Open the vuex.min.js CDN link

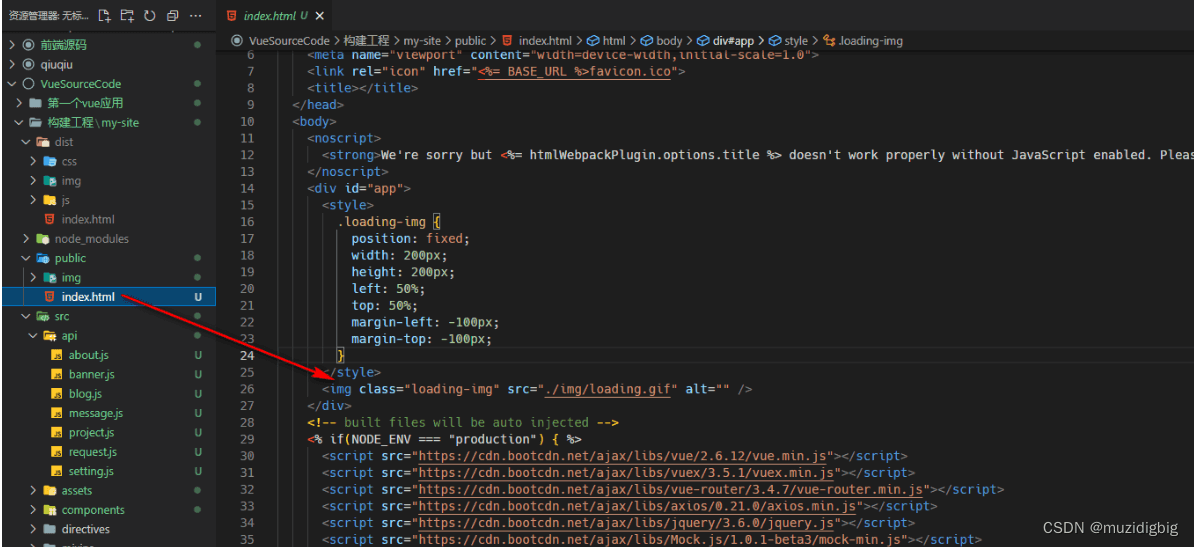click(627, 473)
